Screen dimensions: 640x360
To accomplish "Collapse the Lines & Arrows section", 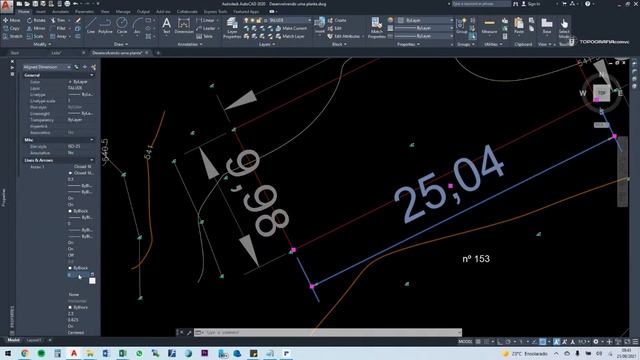I will tap(92, 160).
